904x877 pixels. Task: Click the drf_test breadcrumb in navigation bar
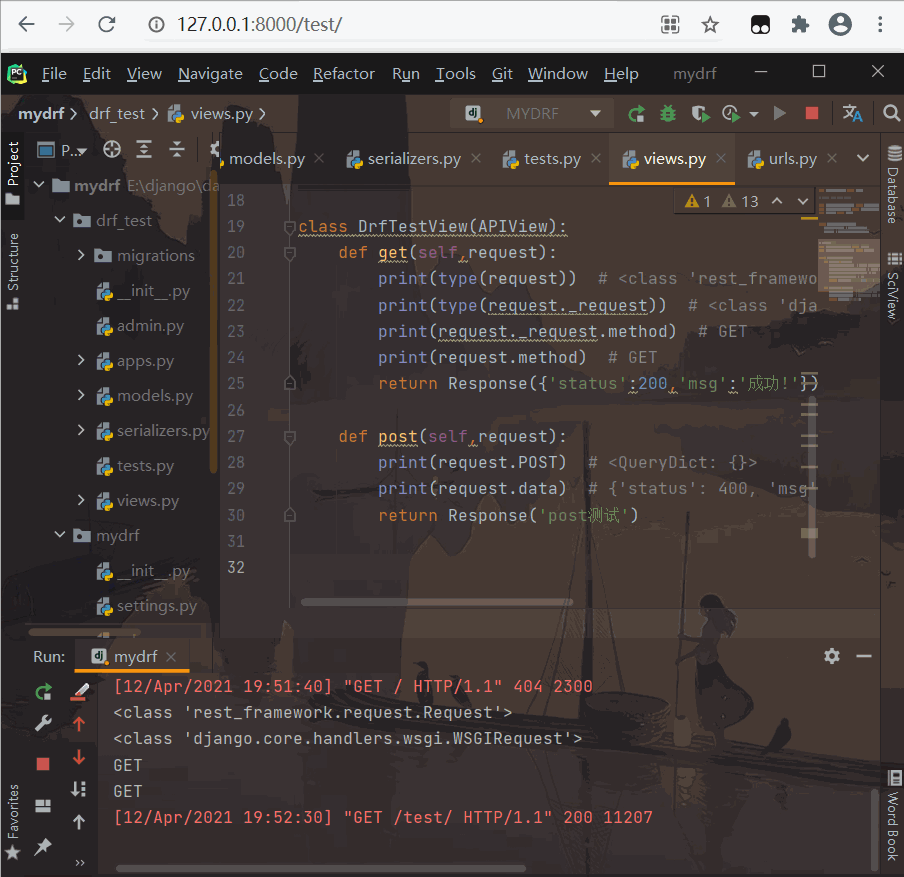point(117,114)
